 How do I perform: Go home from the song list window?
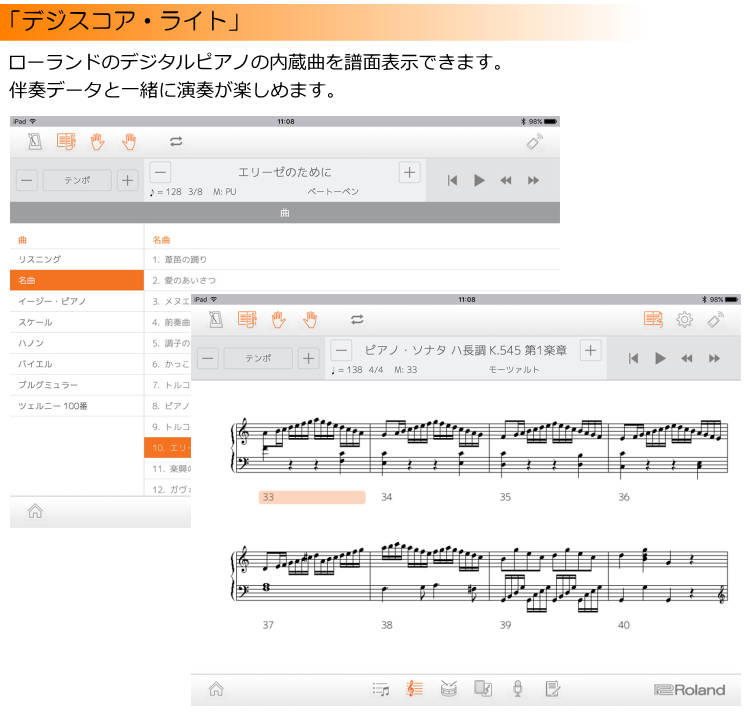point(35,511)
